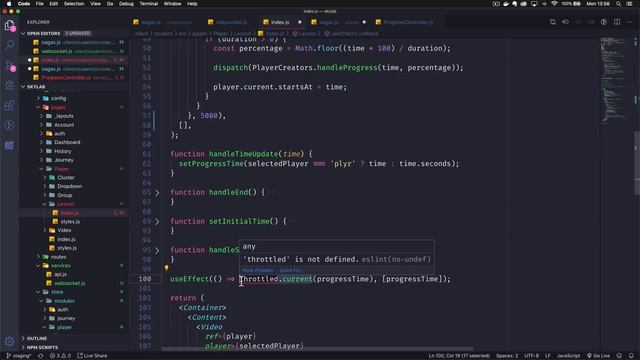Select websocket.js under services folder
This screenshot has width=640, height=360.
coord(69,283)
